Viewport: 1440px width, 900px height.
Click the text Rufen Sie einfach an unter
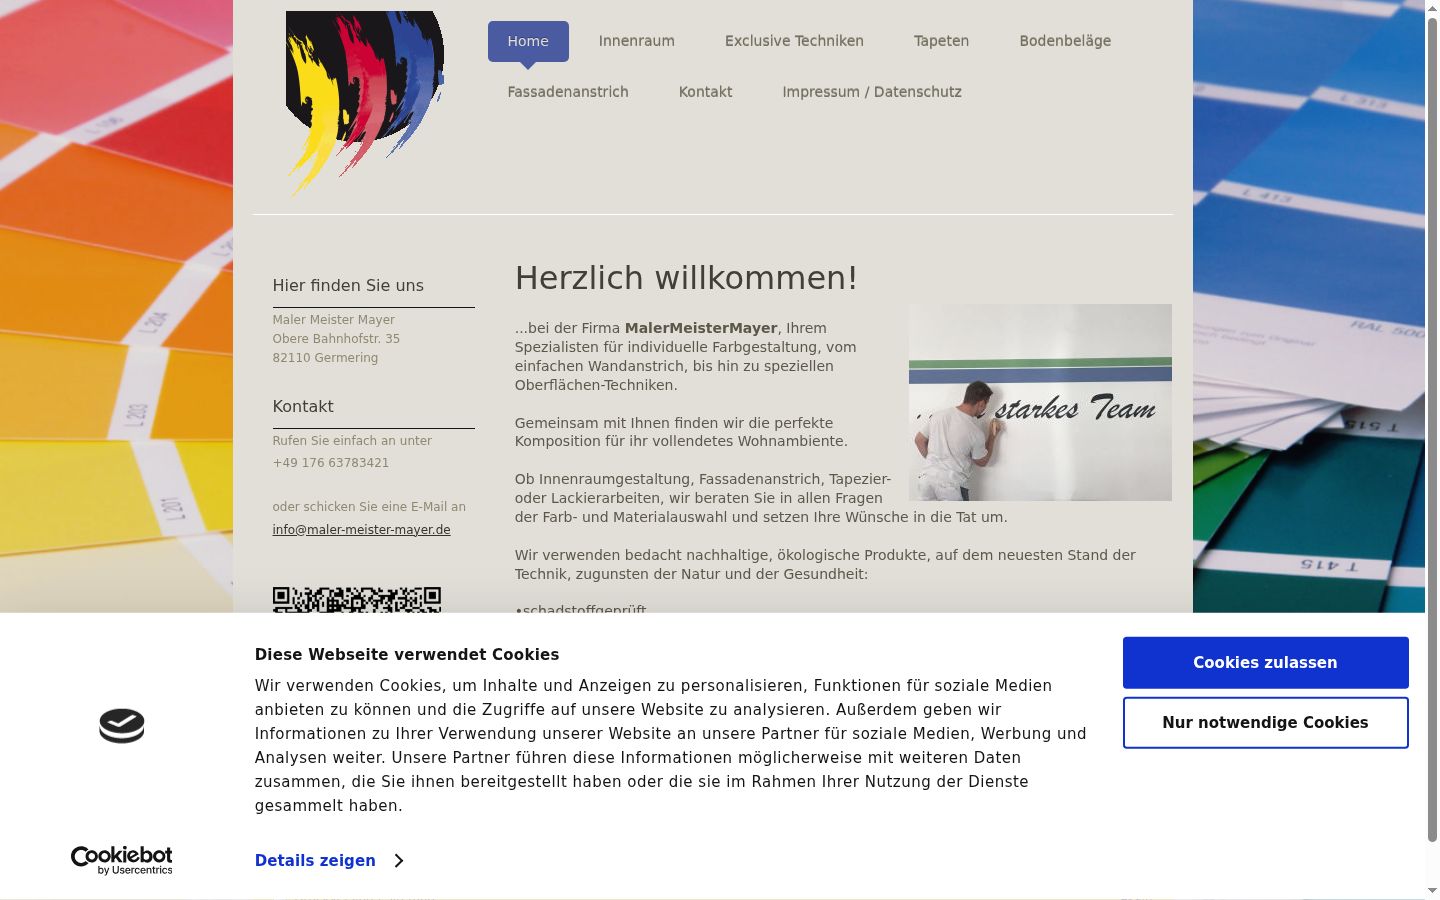352,441
